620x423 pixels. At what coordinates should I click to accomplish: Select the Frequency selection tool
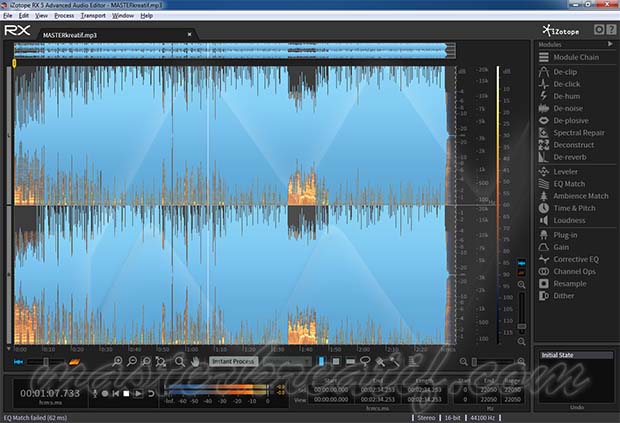click(x=350, y=361)
